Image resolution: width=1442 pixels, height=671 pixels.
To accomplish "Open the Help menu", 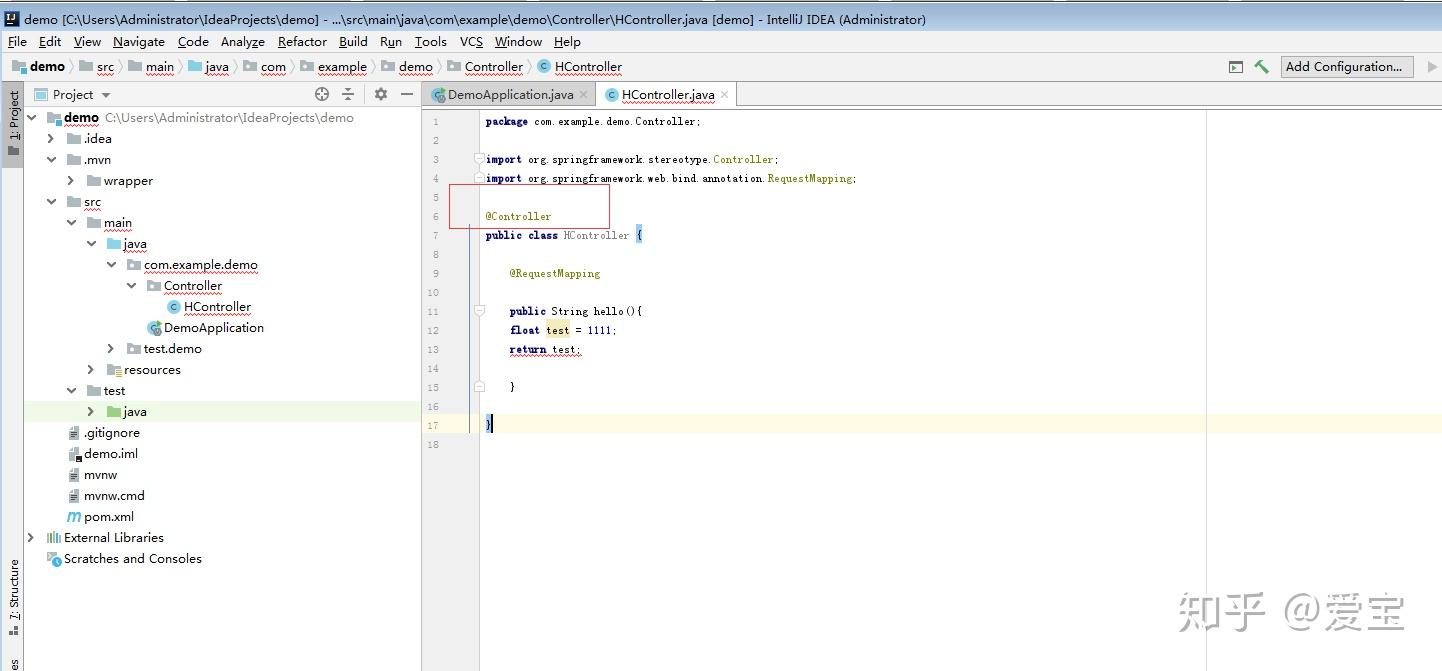I will [x=567, y=42].
